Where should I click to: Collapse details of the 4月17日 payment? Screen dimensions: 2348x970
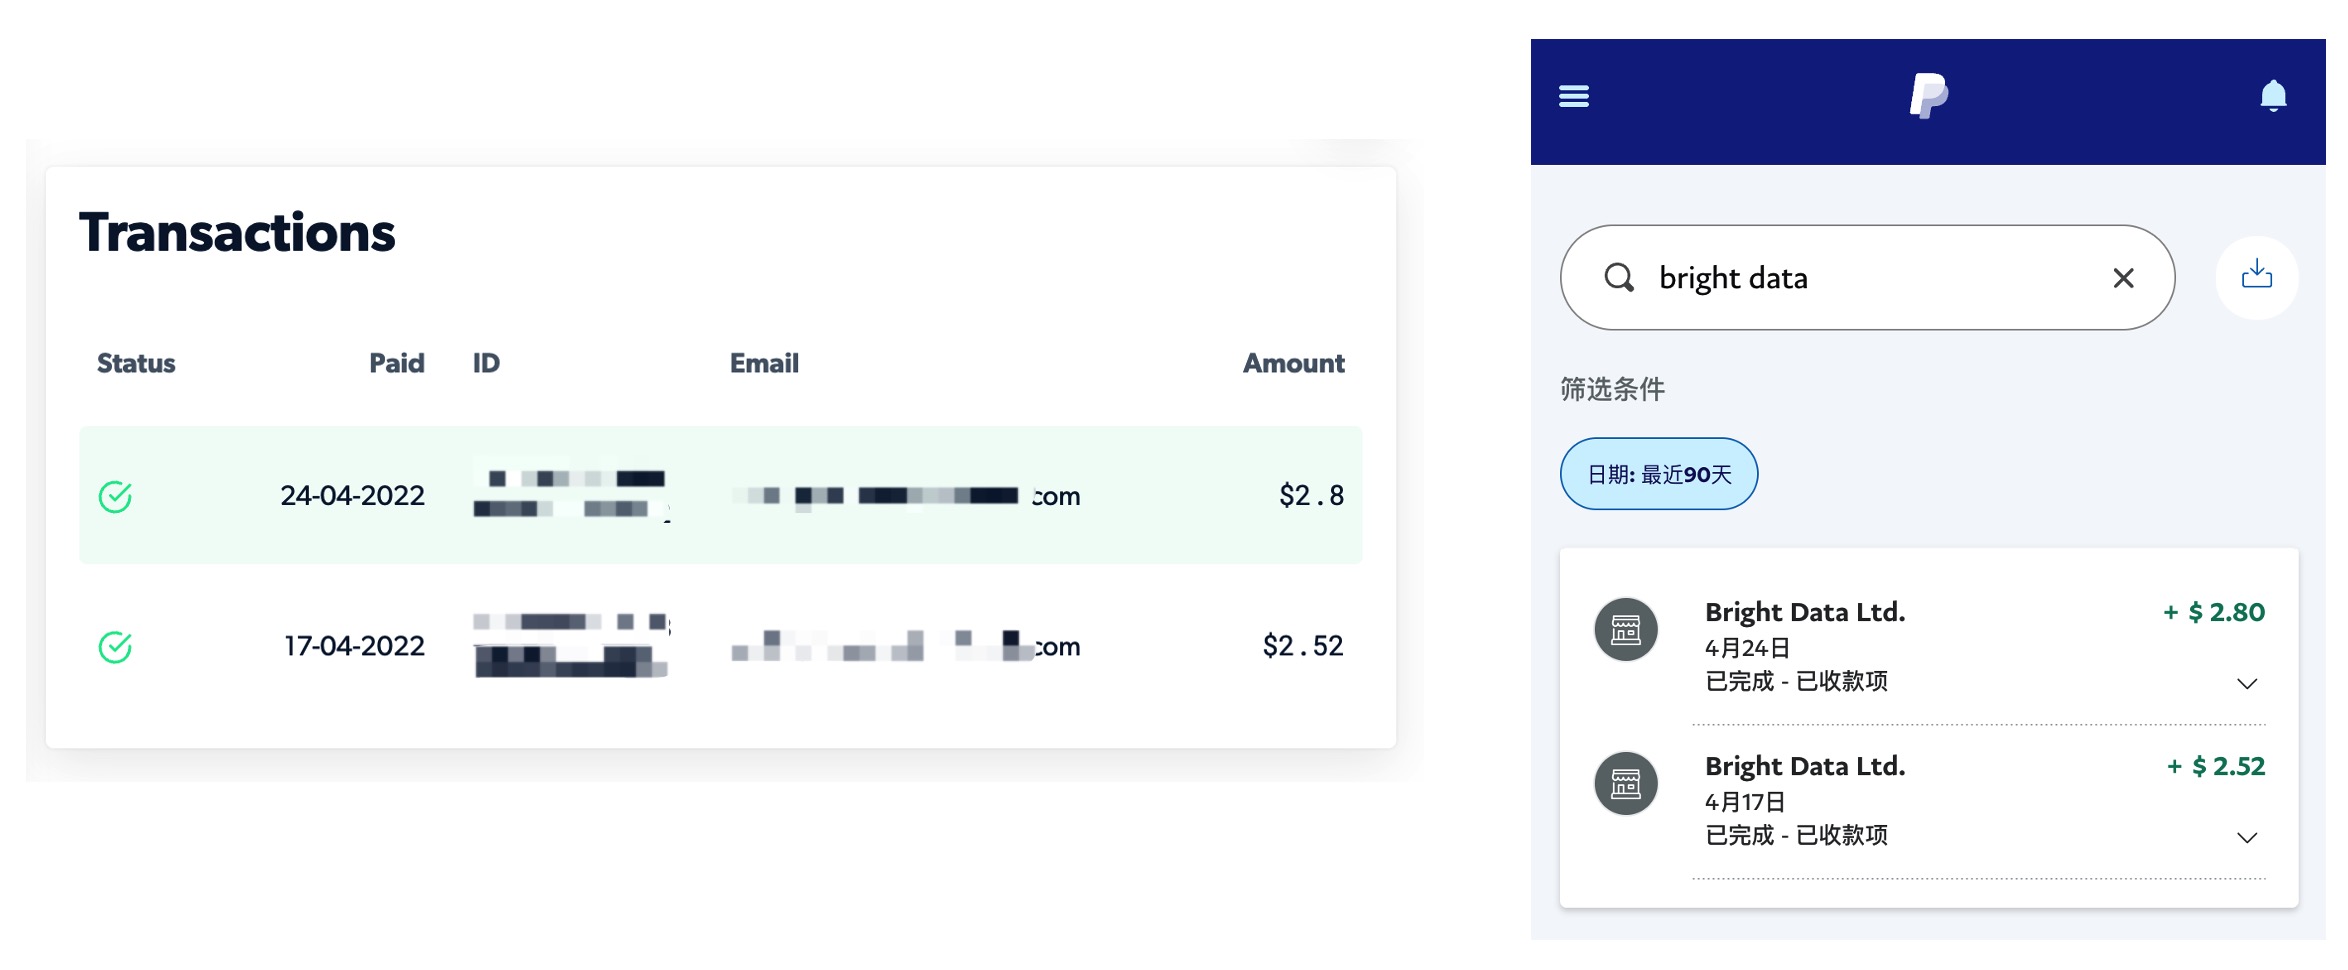click(x=2248, y=837)
